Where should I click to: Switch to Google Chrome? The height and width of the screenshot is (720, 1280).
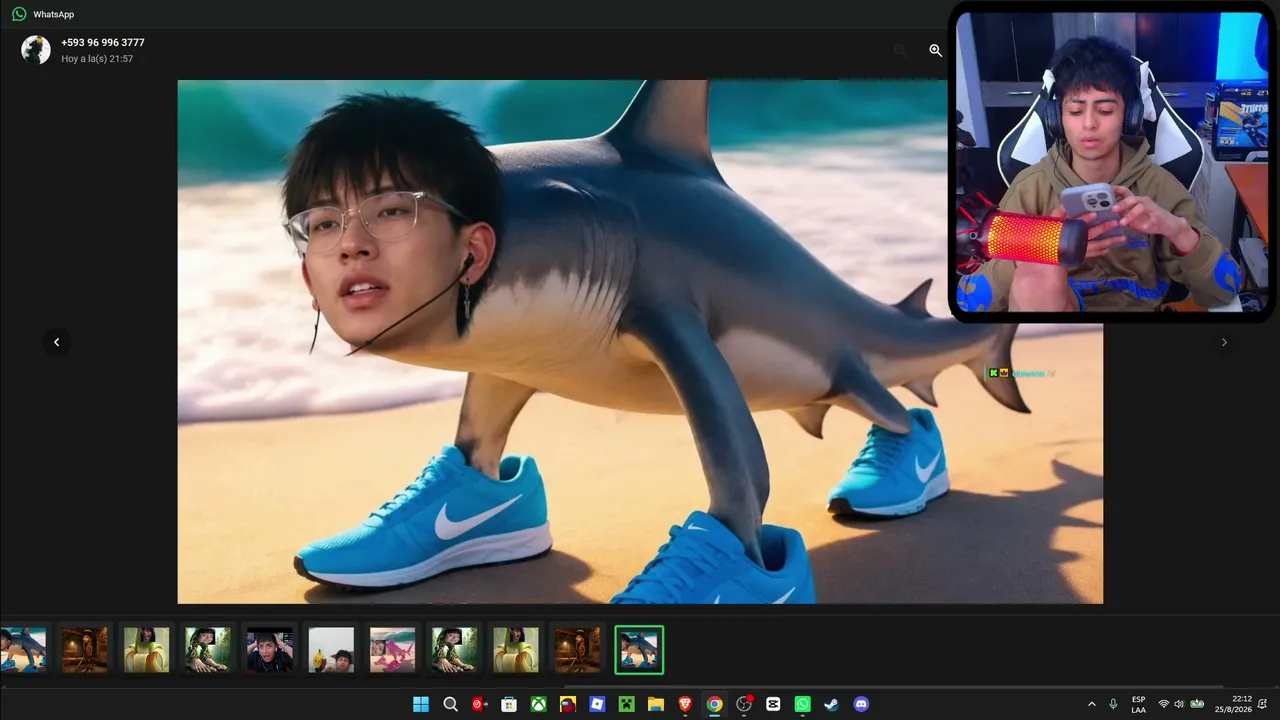pyautogui.click(x=714, y=704)
